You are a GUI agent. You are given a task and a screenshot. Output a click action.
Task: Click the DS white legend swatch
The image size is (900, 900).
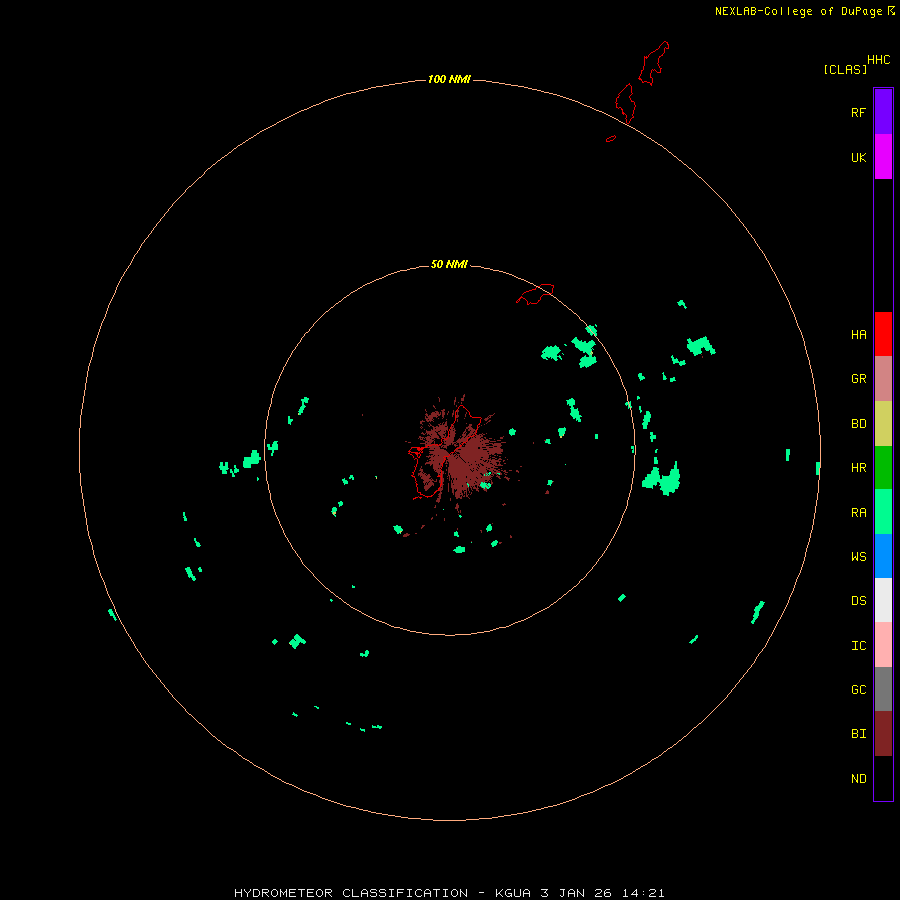tap(883, 600)
